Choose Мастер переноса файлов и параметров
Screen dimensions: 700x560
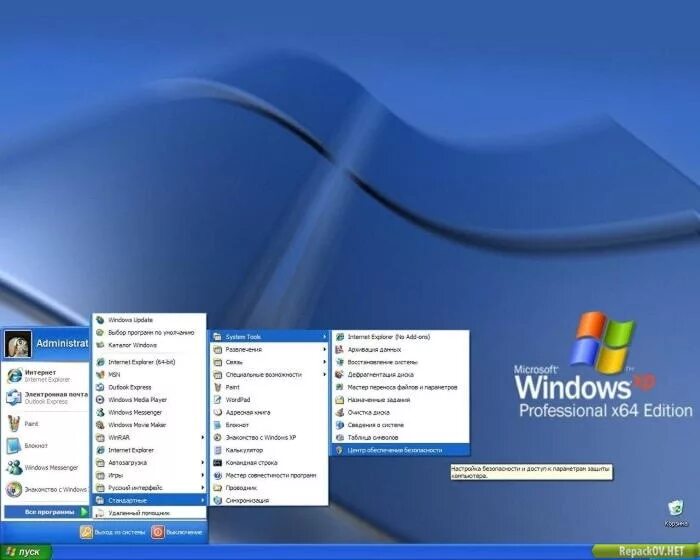pyautogui.click(x=400, y=387)
